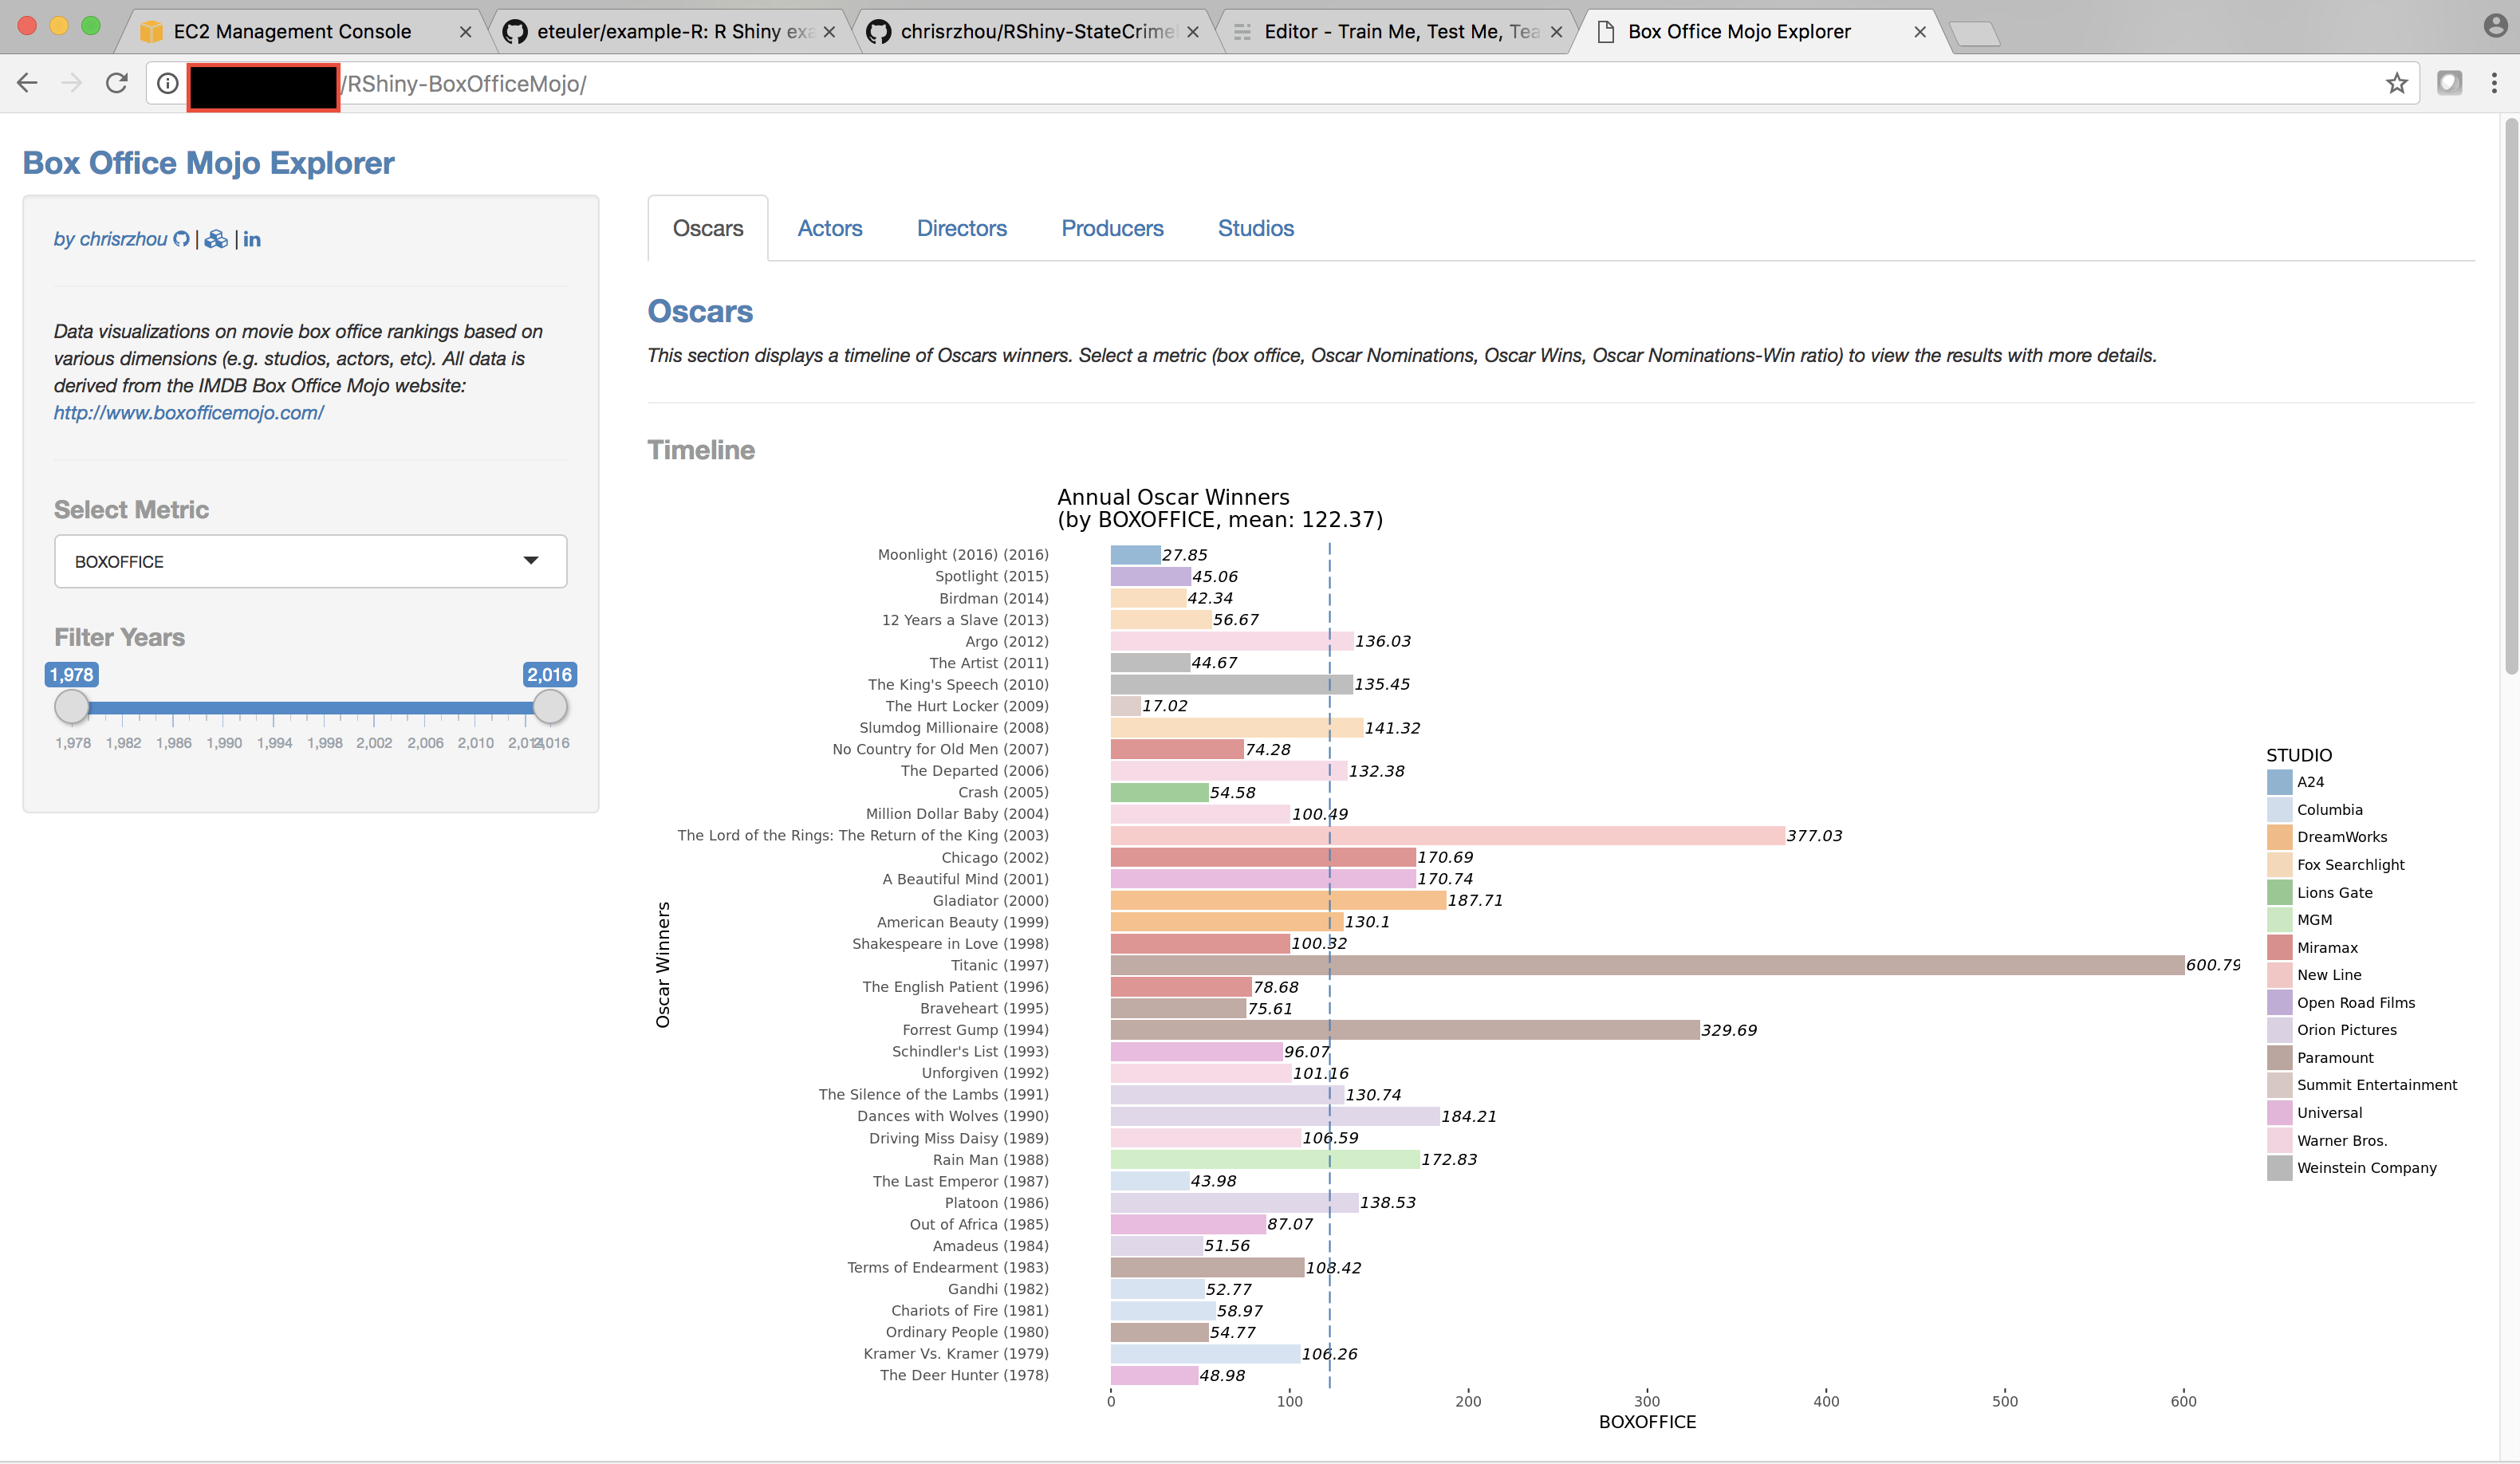
Task: Open the LinkedIn icon link
Action: tap(252, 239)
